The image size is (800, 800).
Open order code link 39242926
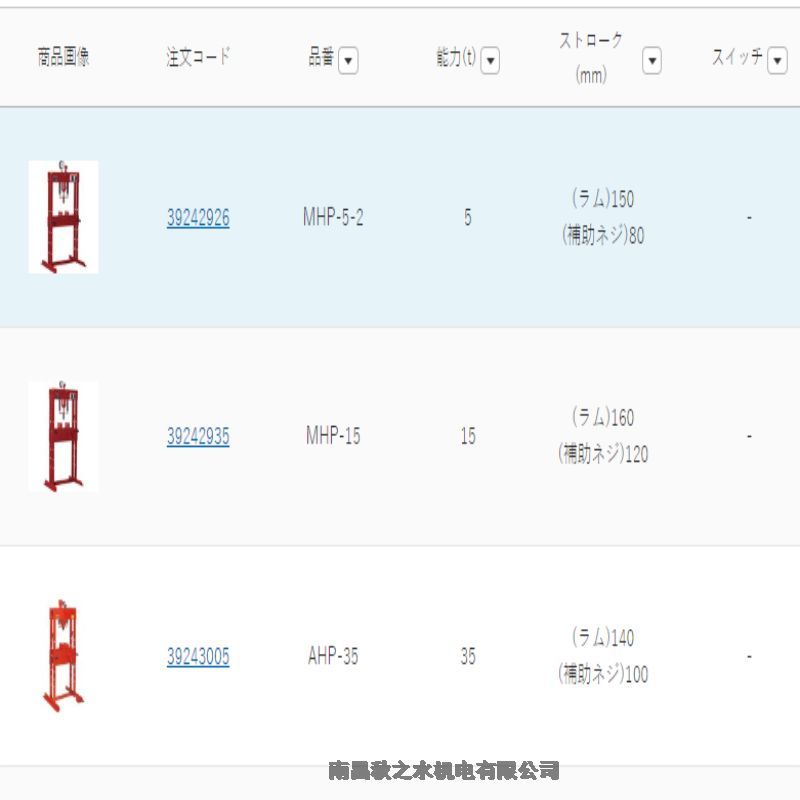pos(198,218)
